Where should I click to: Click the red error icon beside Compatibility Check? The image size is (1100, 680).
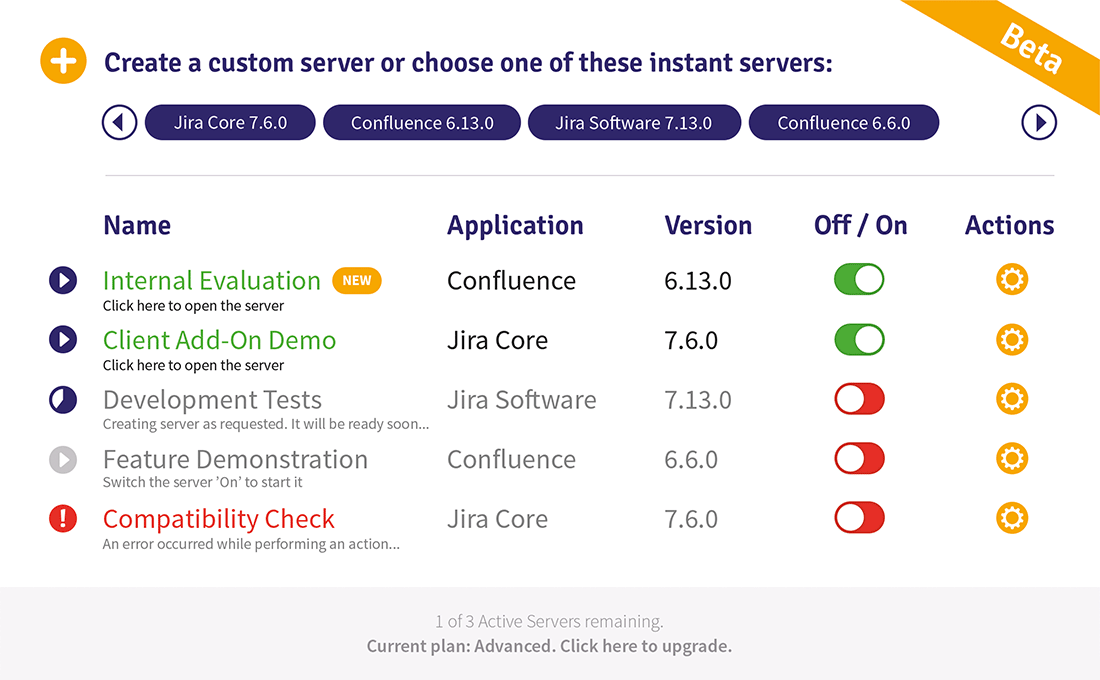click(x=63, y=519)
